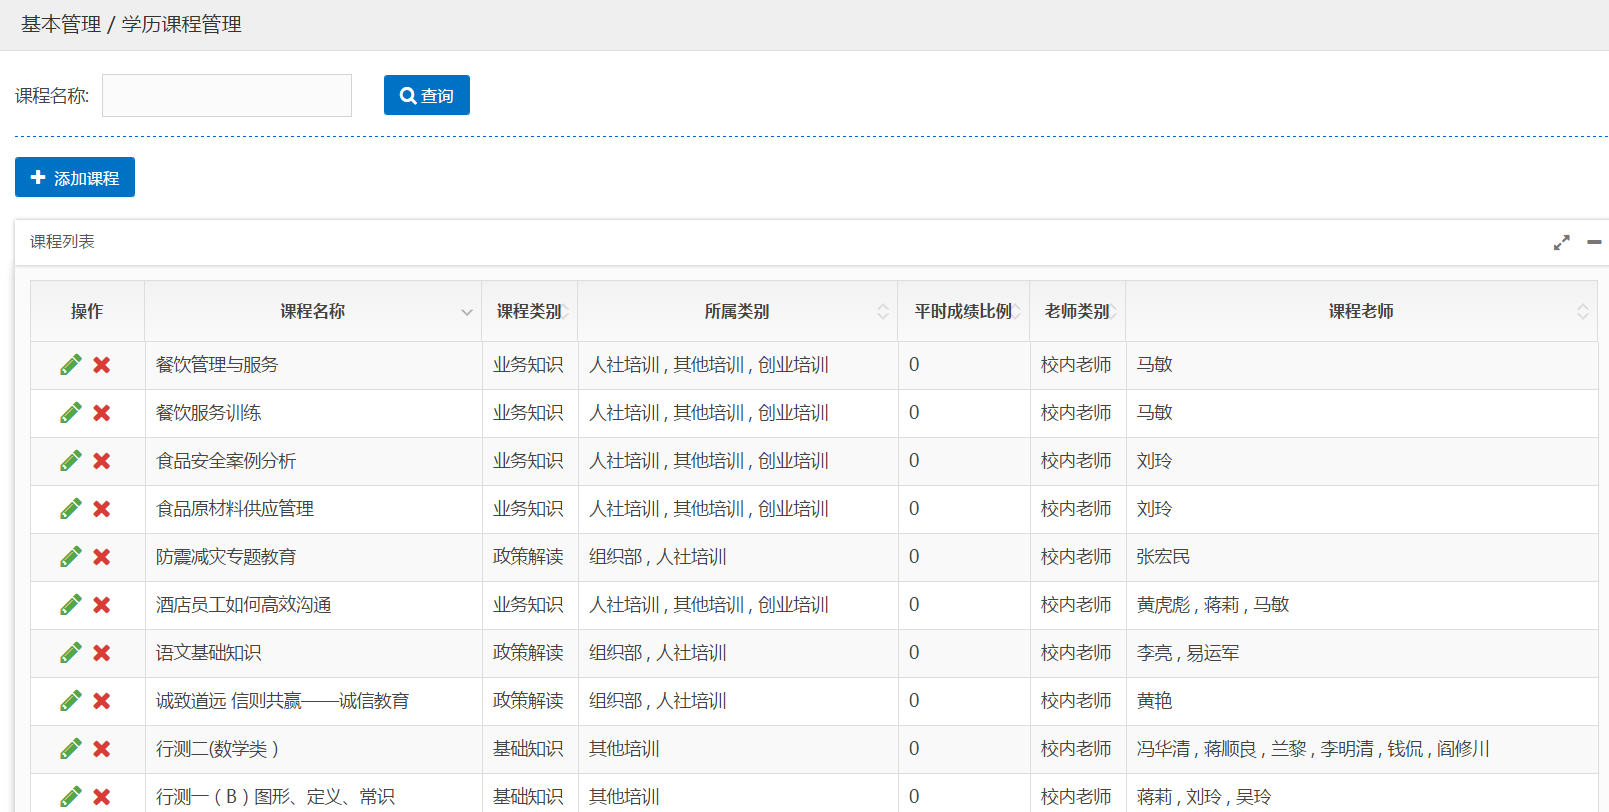Delete the 餐饮服务训练 course row

(102, 413)
